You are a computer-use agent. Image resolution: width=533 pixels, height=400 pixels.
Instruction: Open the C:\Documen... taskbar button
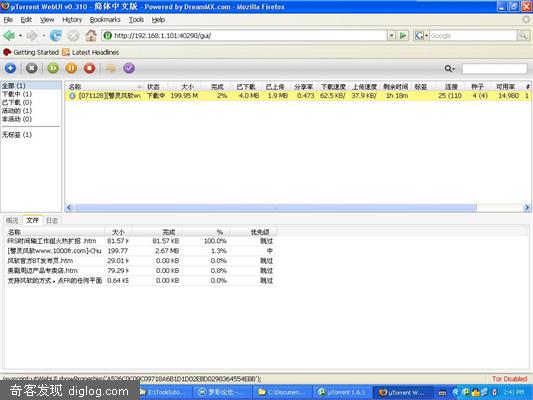(282, 392)
